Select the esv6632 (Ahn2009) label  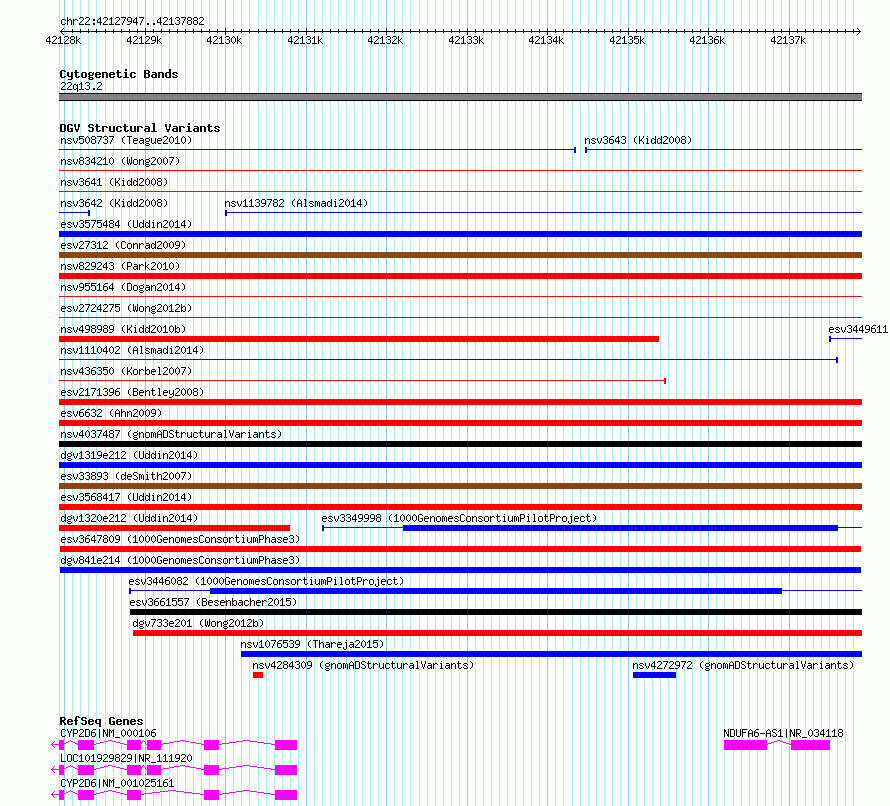(111, 413)
